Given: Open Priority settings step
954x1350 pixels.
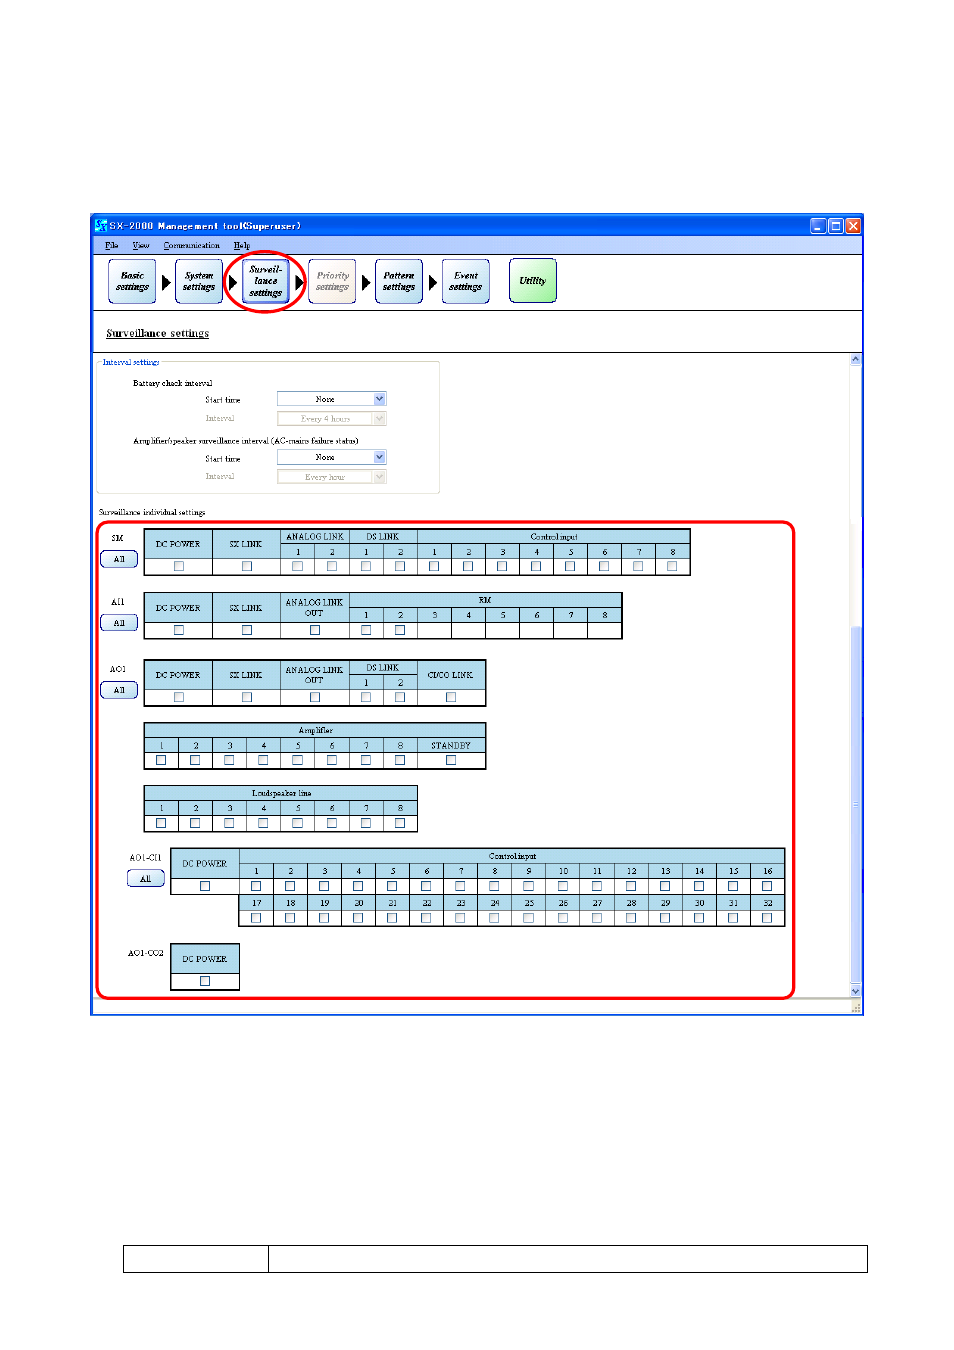Looking at the screenshot, I should click(332, 281).
